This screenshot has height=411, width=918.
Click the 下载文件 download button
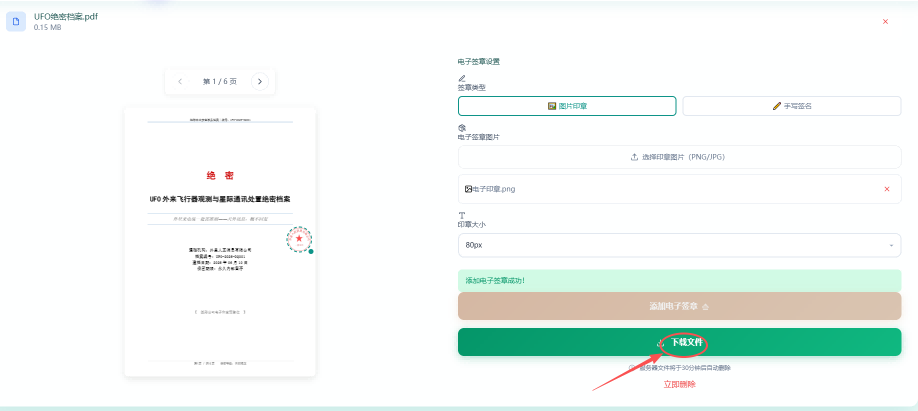click(679, 342)
